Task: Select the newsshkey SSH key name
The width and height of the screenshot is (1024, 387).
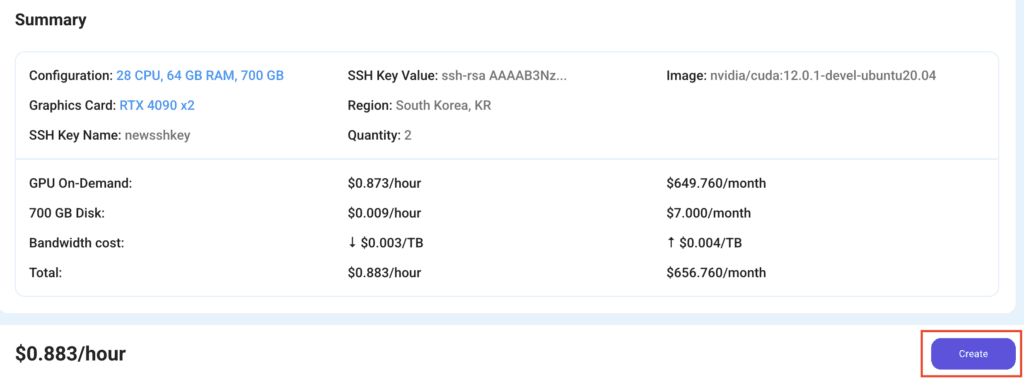Action: pos(157,135)
